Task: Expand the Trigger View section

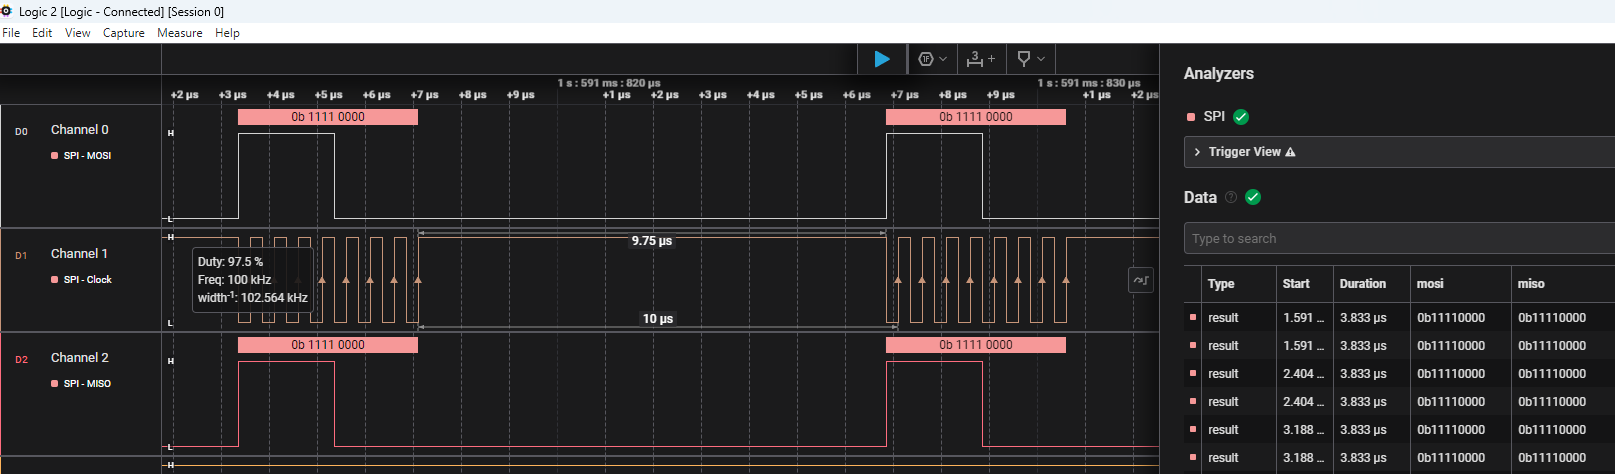Action: pyautogui.click(x=1244, y=152)
